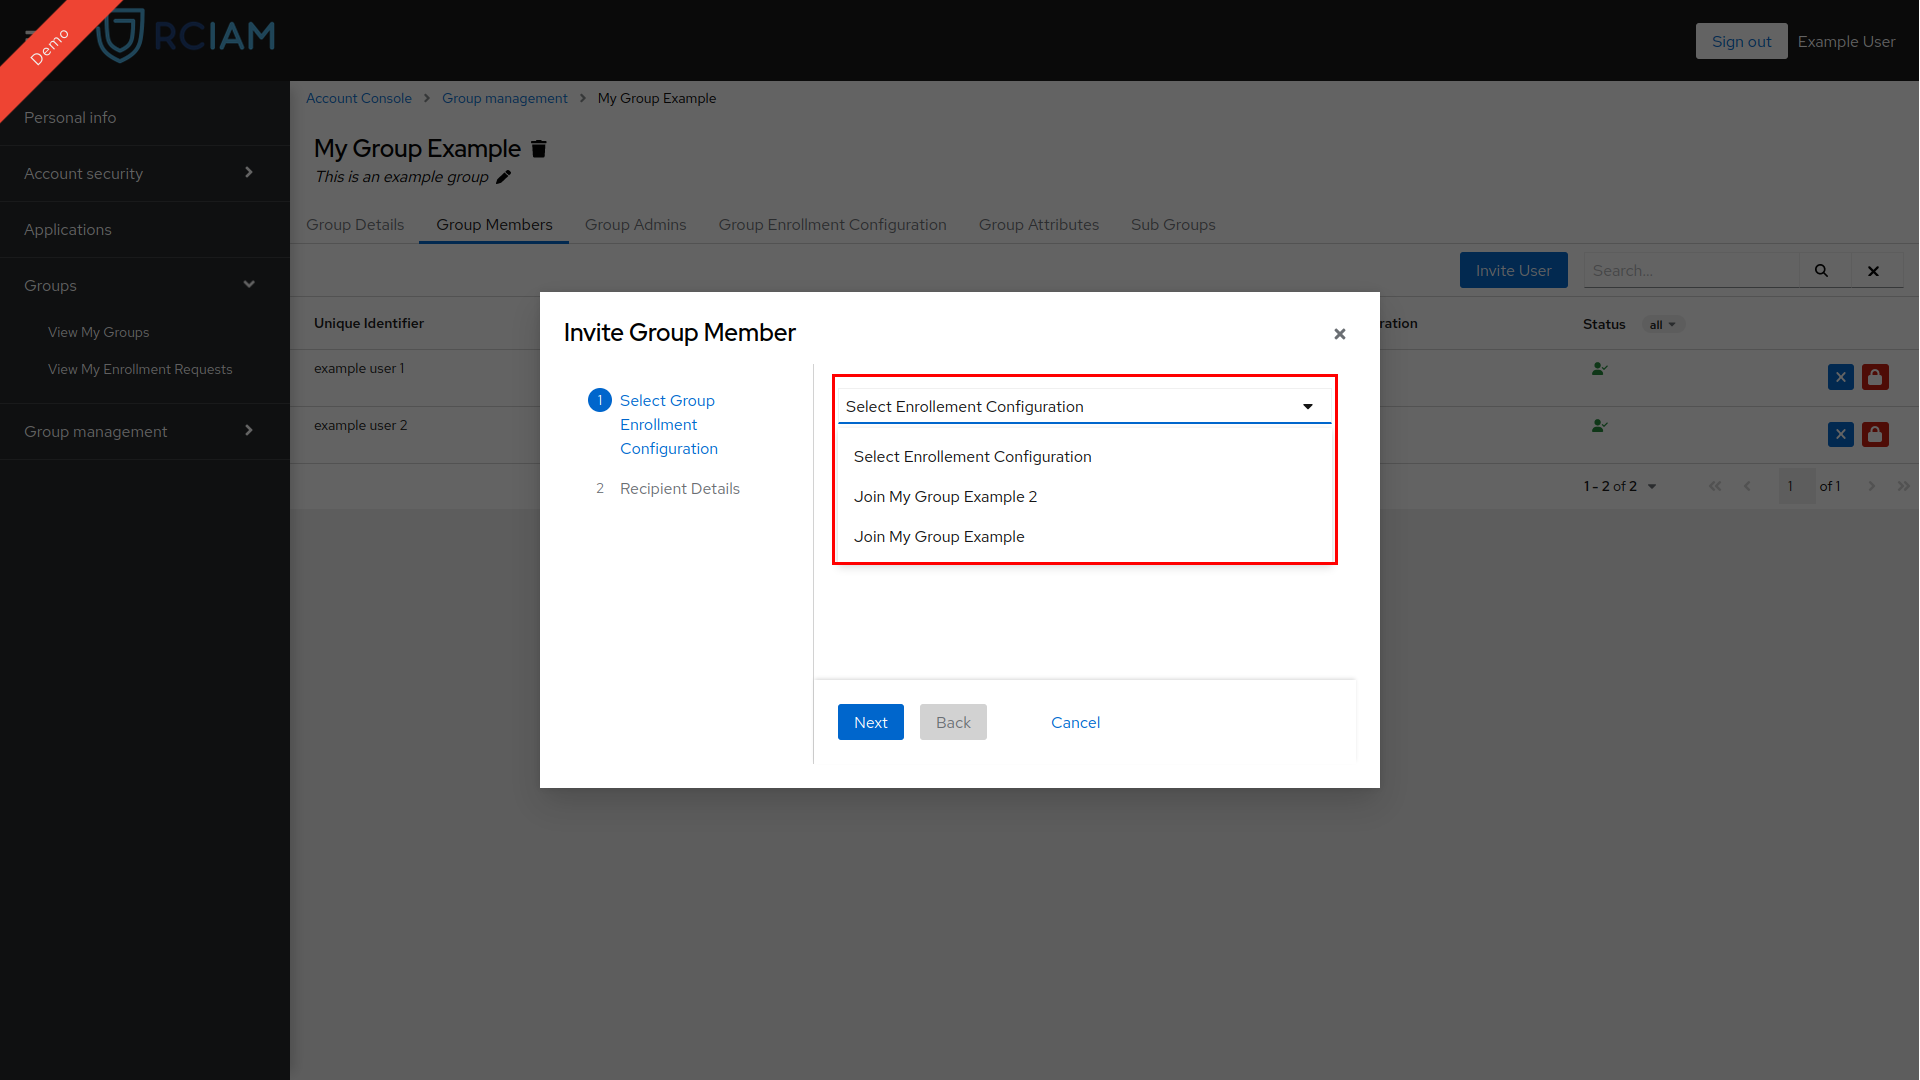The height and width of the screenshot is (1080, 1920).
Task: Select Join My Group Example enrollment option
Action: point(939,535)
